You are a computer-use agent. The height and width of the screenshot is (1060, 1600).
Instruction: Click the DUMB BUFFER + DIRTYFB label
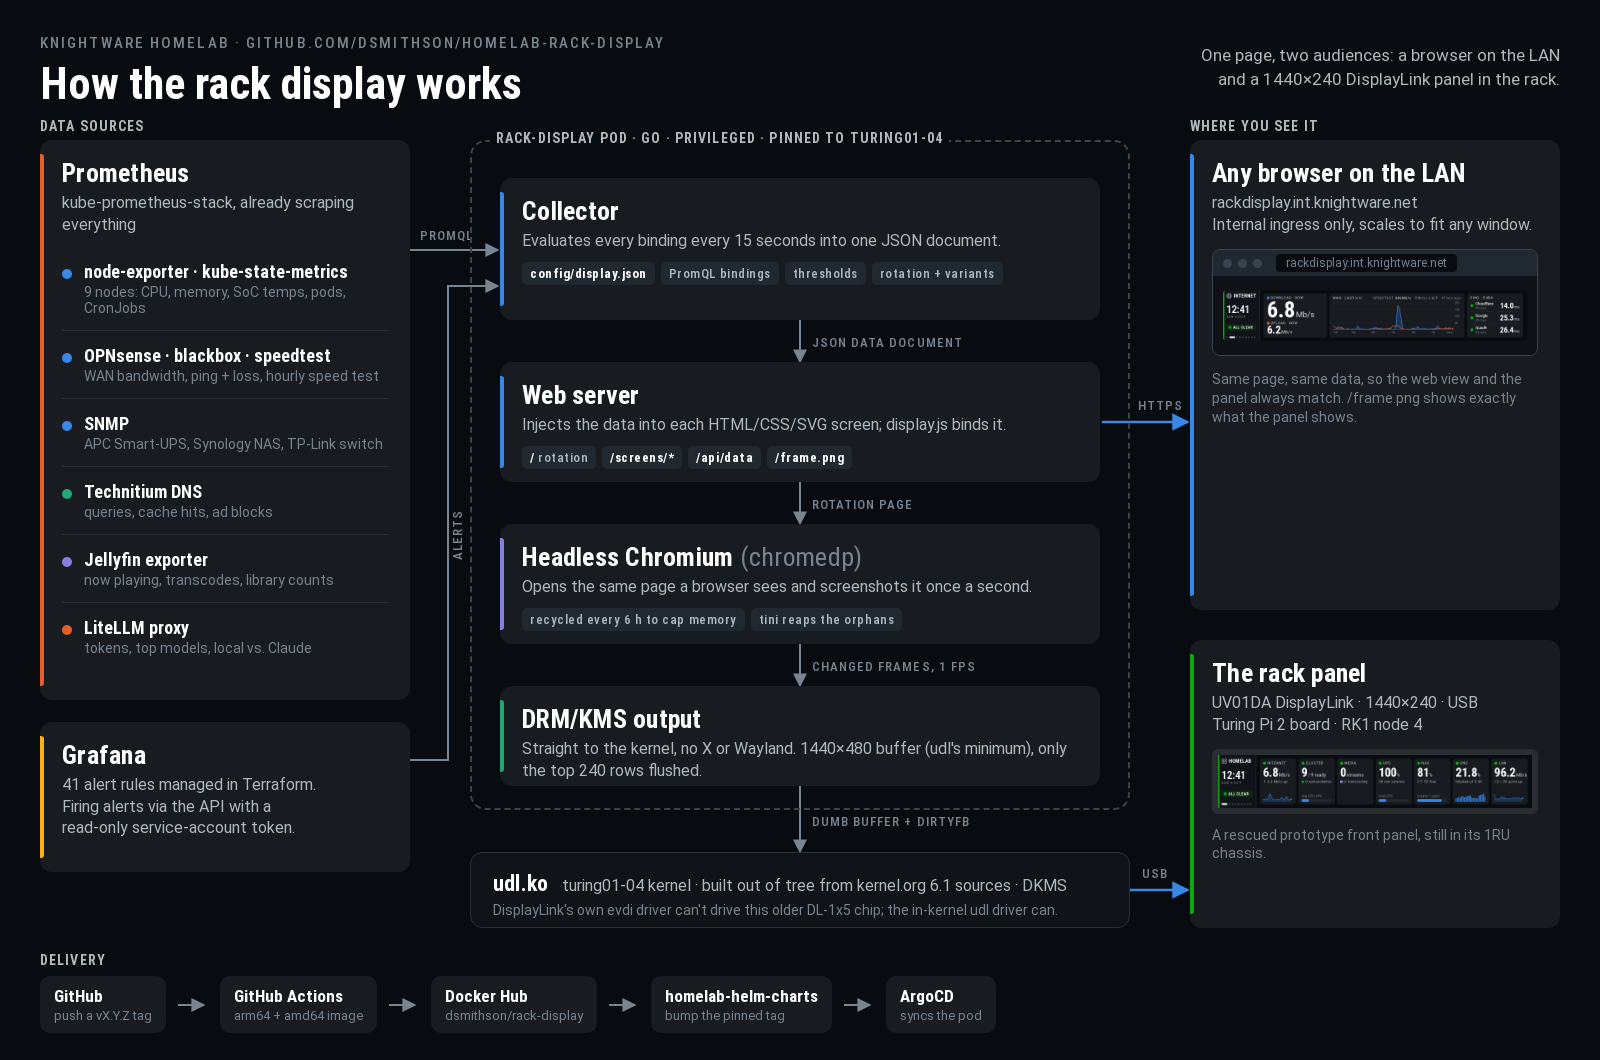point(891,822)
